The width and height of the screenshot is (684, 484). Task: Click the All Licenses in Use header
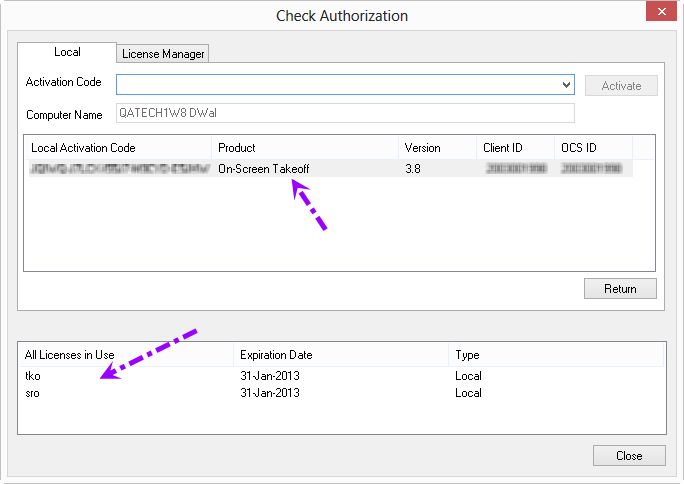126,355
